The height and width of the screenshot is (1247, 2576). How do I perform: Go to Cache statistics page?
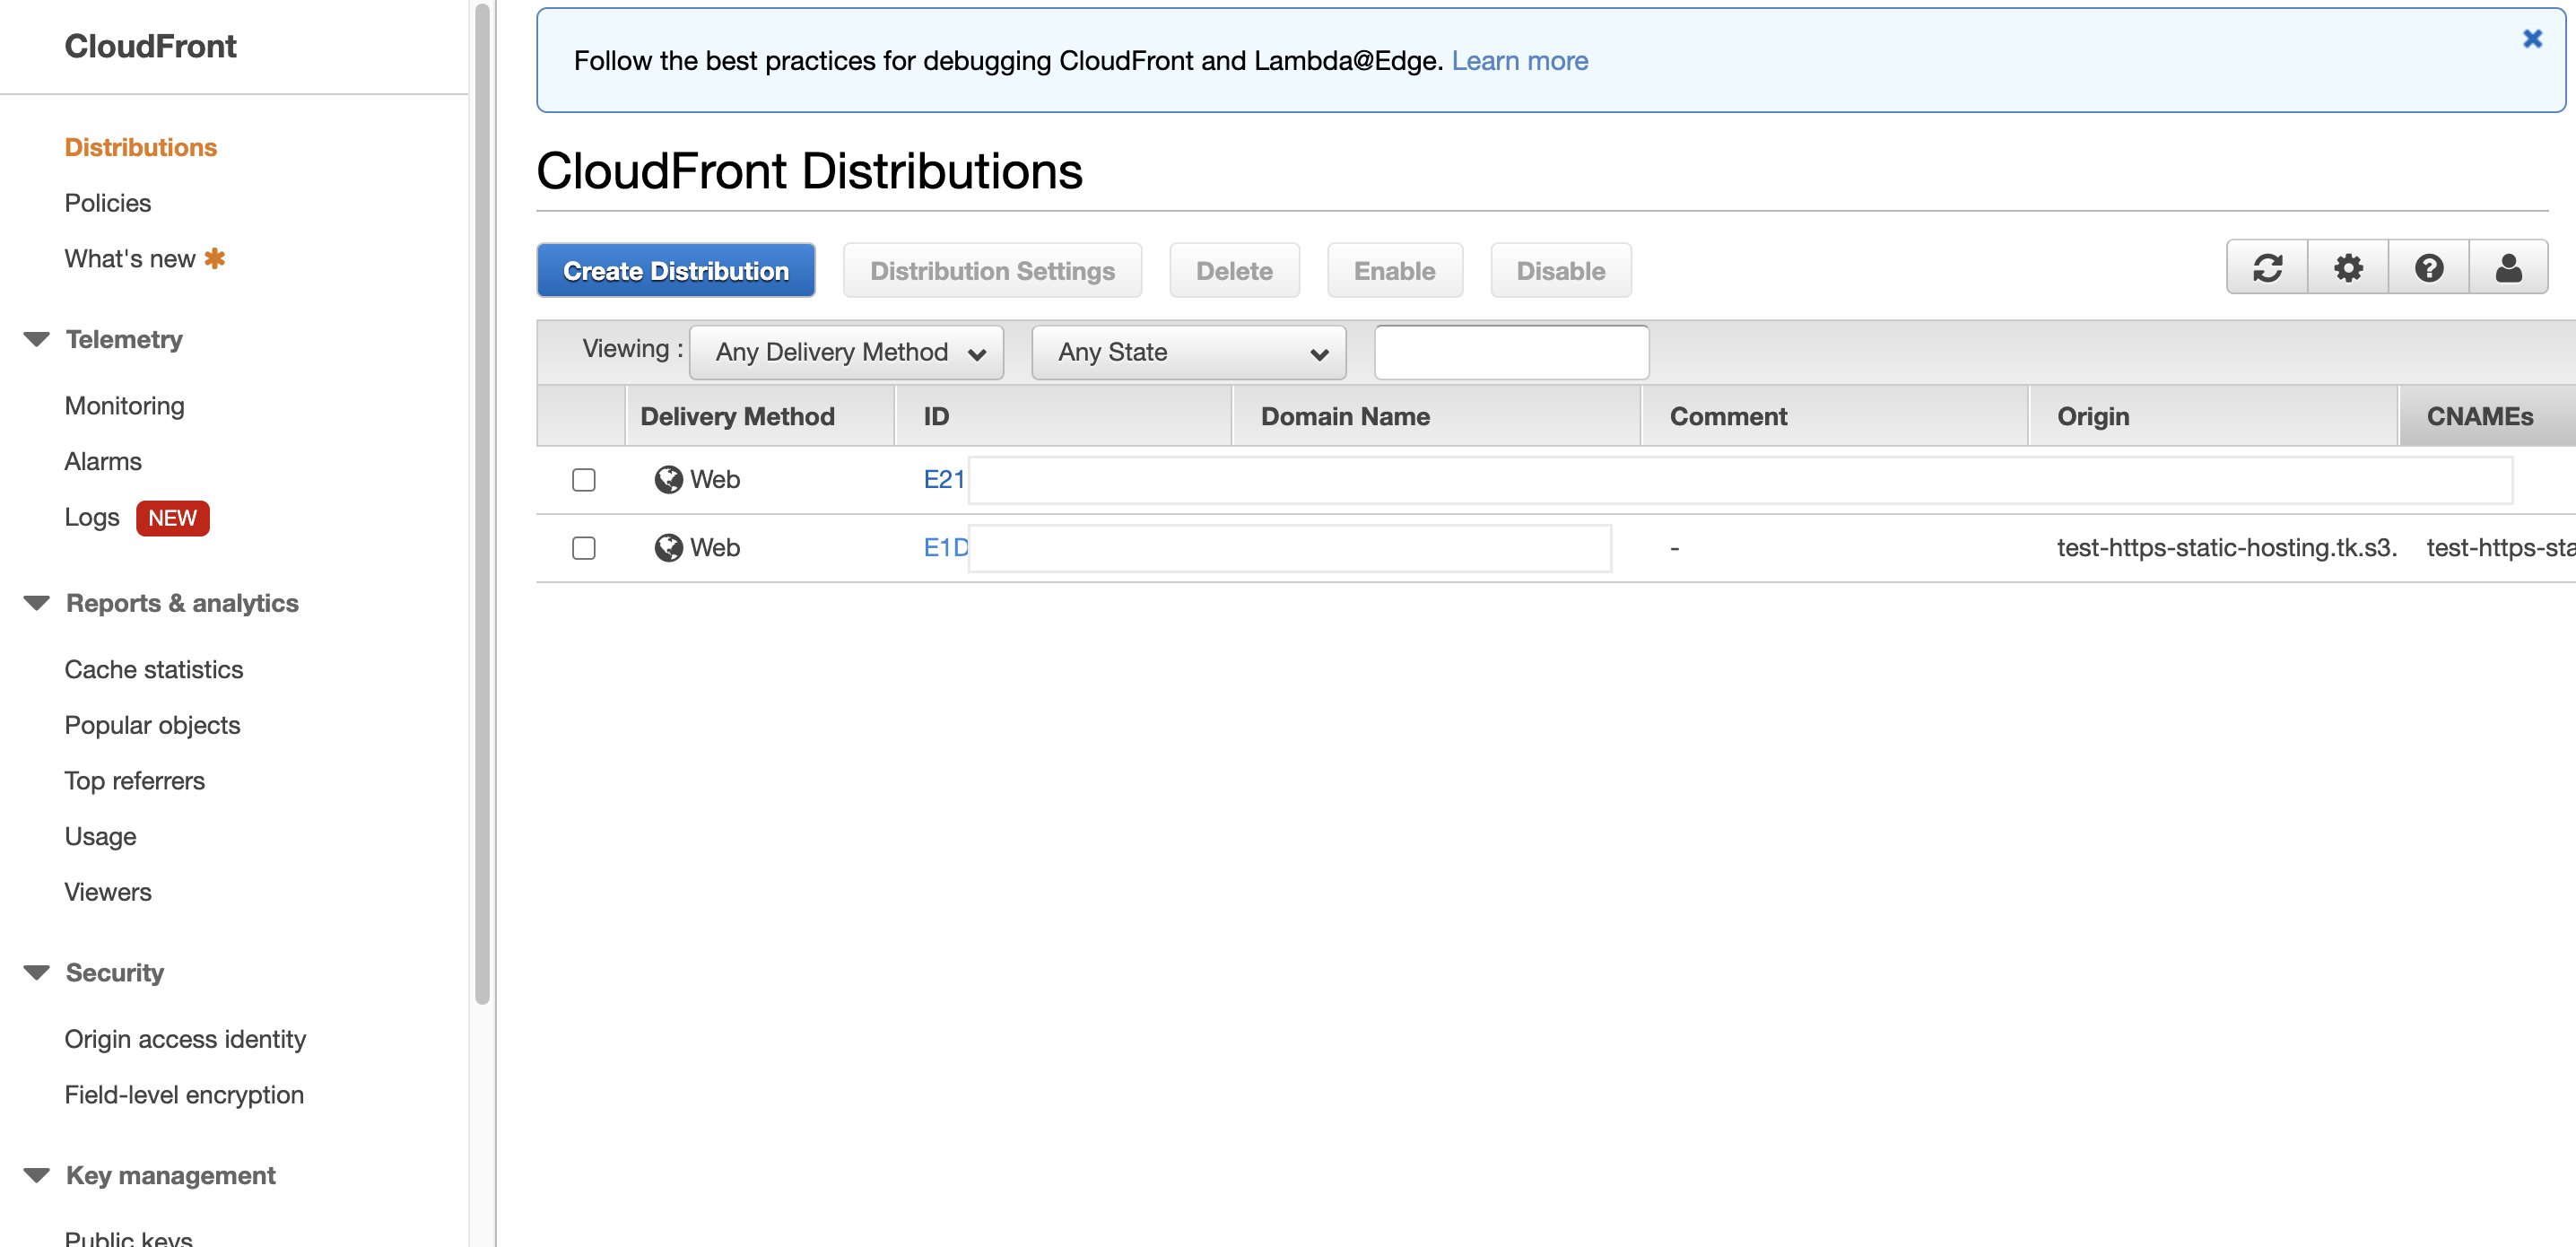[x=154, y=669]
